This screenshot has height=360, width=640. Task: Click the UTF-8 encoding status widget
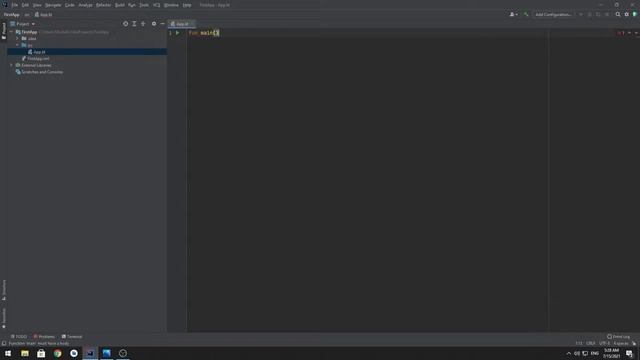(x=604, y=343)
